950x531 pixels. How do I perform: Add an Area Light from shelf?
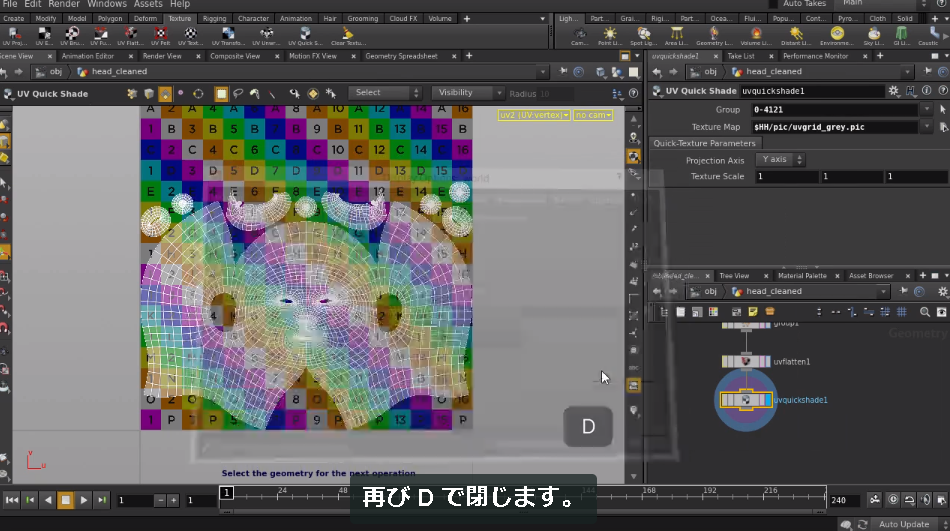[676, 36]
